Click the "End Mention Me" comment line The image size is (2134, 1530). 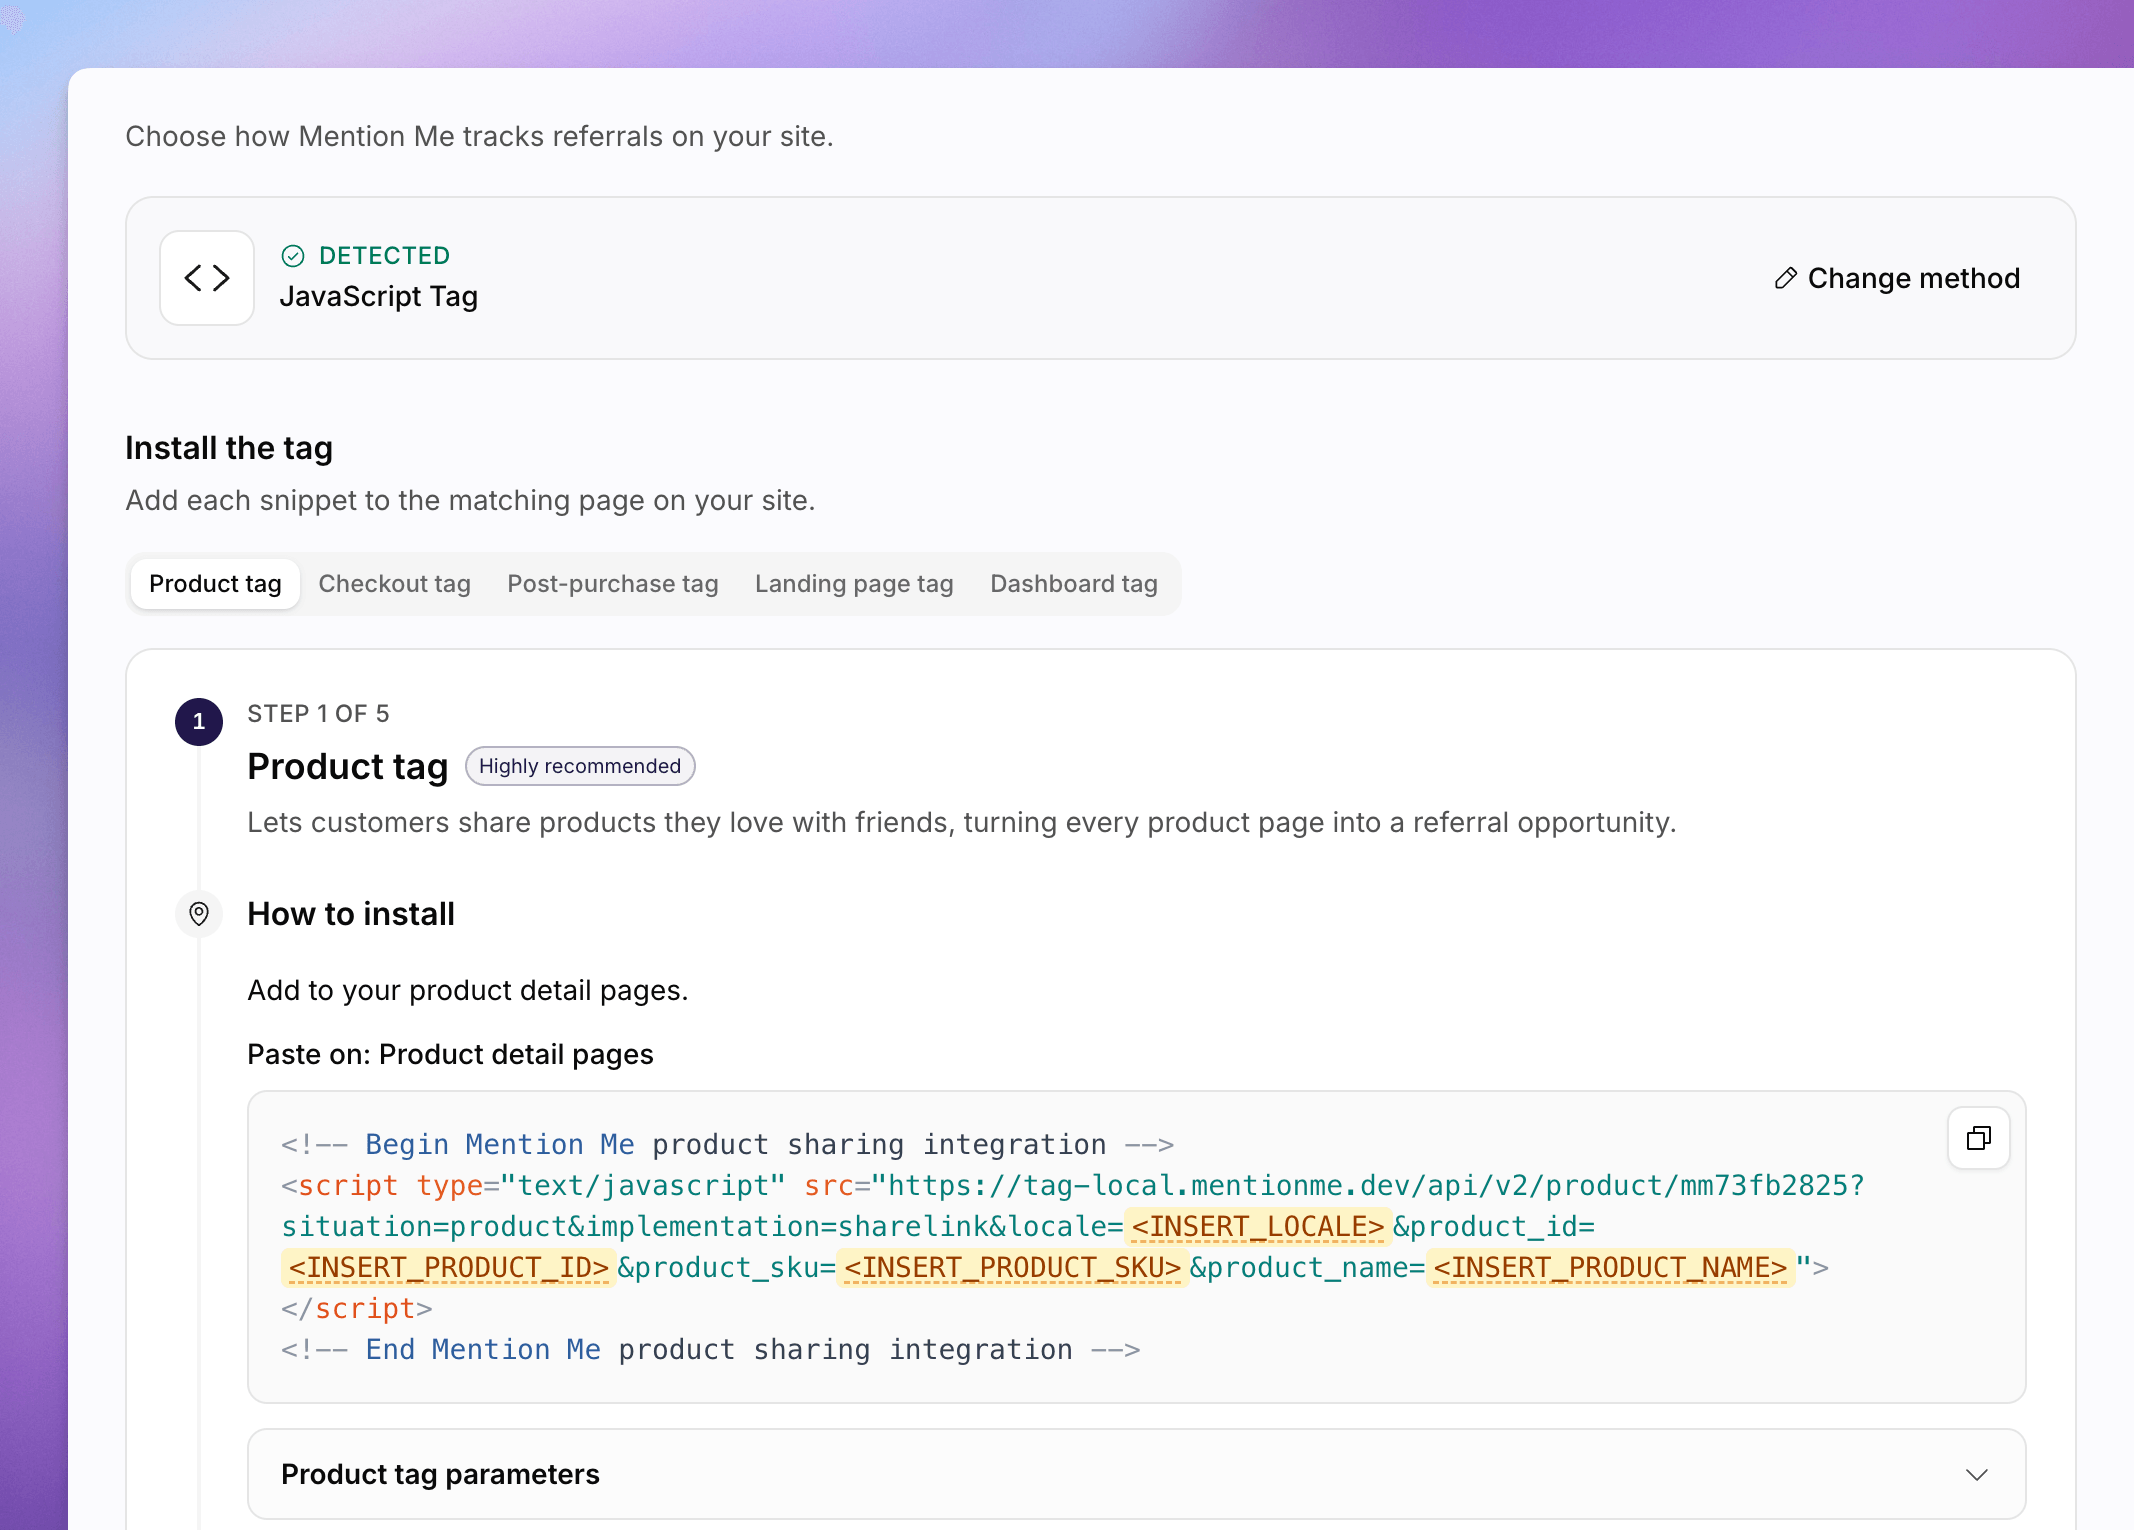[x=710, y=1349]
